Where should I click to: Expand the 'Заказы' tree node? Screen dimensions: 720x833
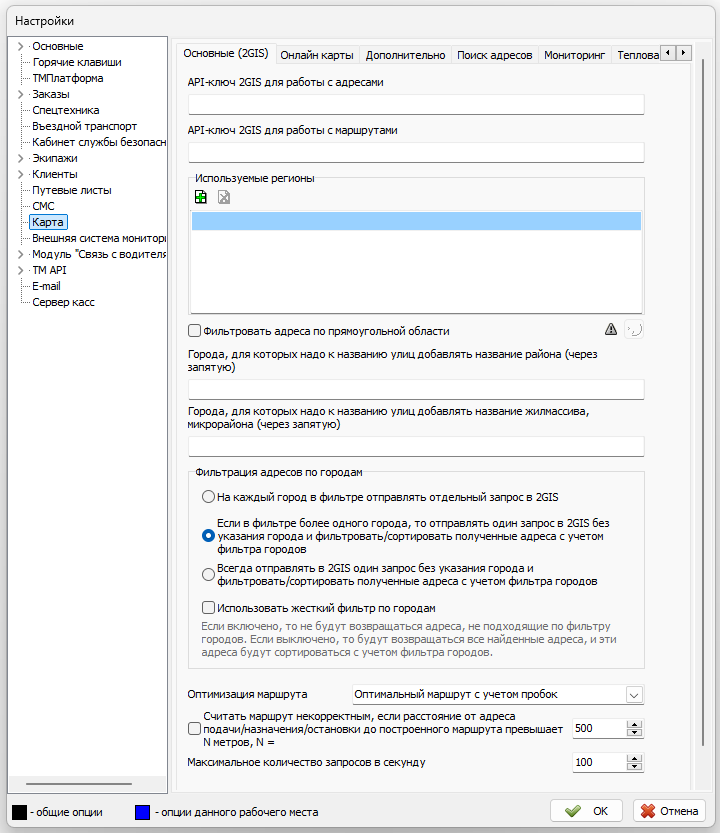[x=20, y=94]
